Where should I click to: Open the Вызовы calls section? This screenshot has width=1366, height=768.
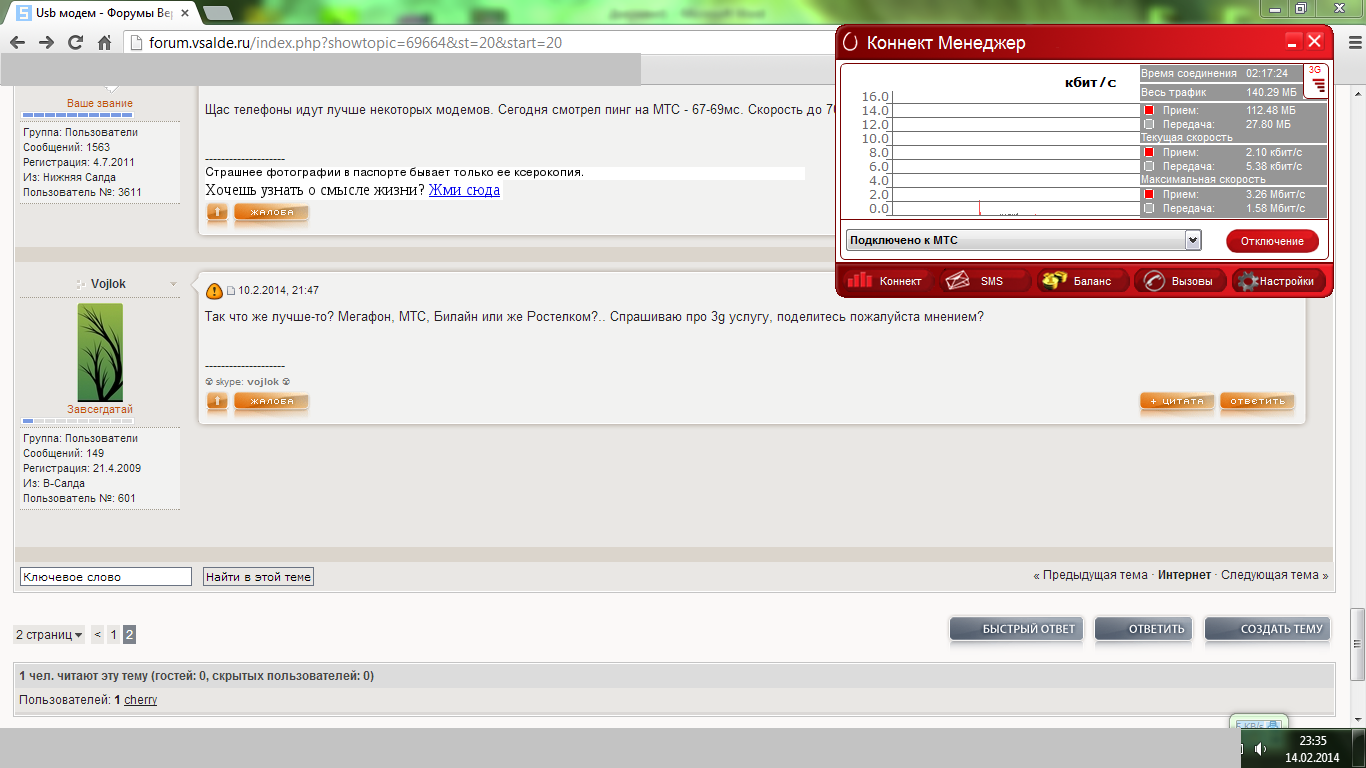1180,281
